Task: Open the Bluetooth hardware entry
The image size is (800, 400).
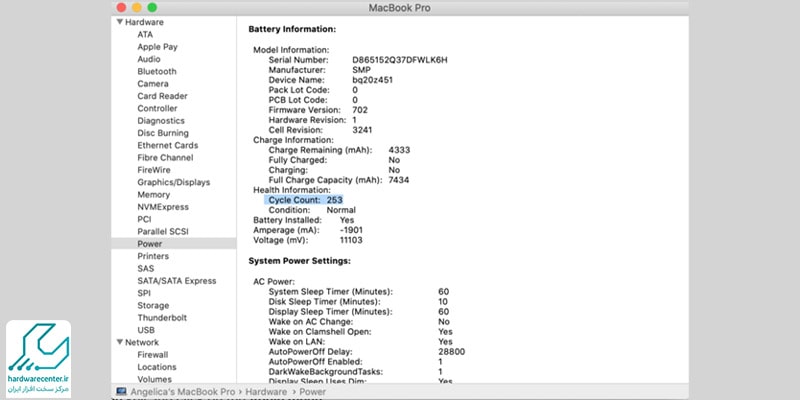Action: pyautogui.click(x=157, y=71)
